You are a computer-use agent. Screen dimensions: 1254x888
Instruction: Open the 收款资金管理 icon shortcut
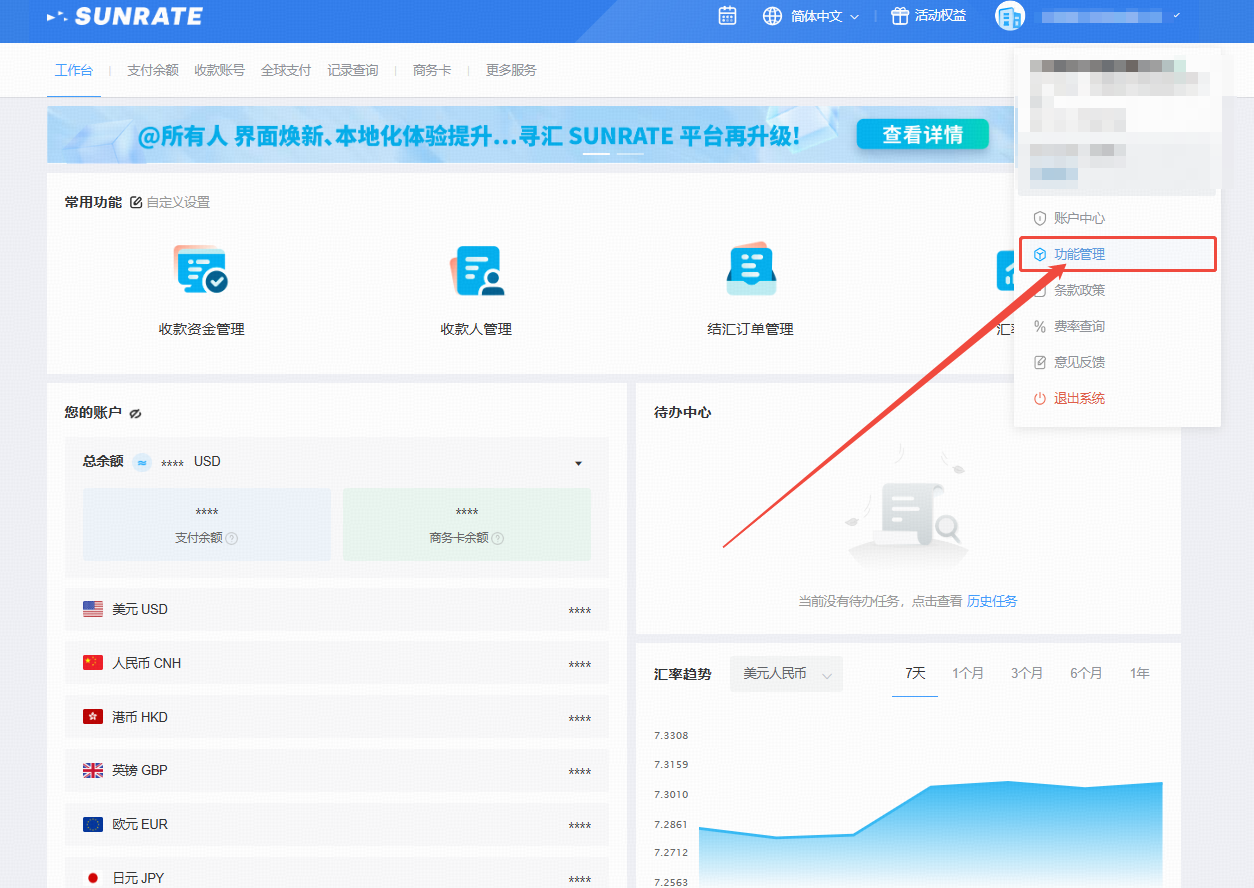201,270
